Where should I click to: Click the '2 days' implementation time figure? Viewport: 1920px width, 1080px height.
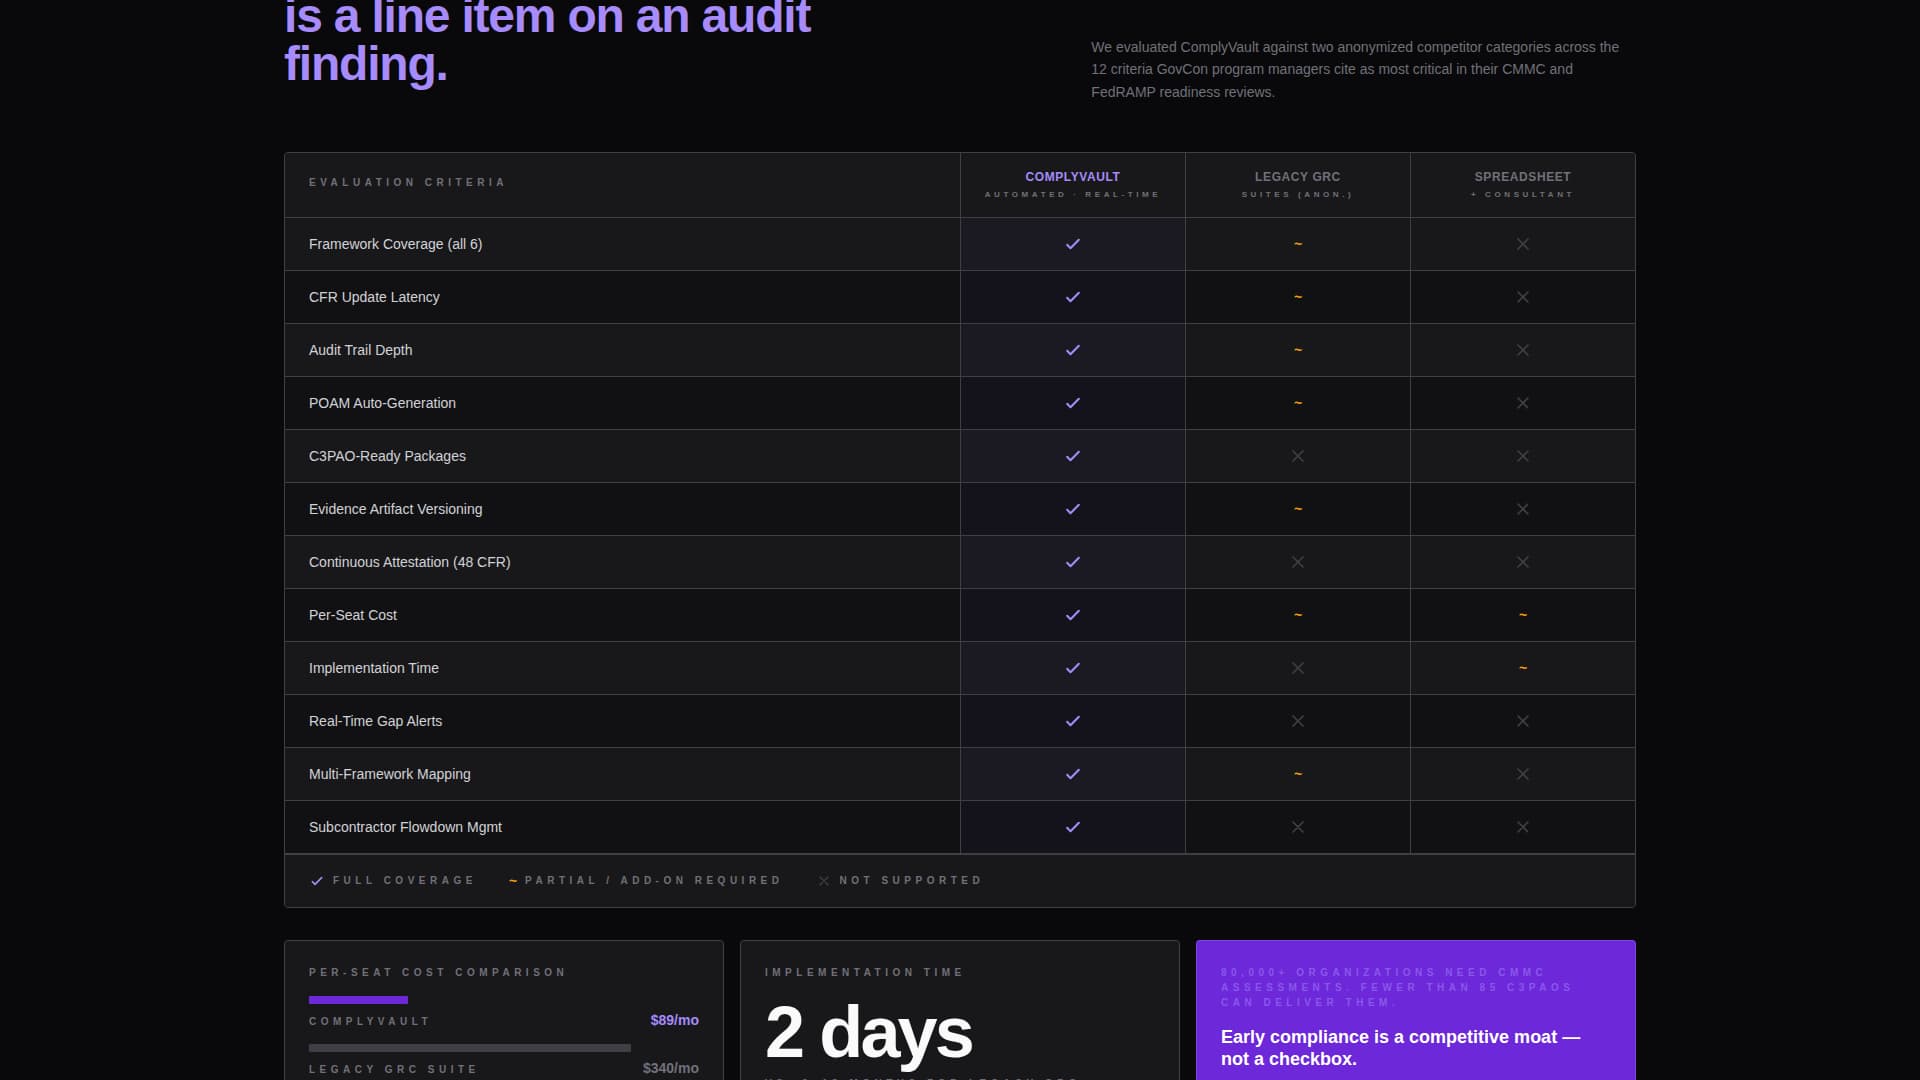[x=868, y=1033]
